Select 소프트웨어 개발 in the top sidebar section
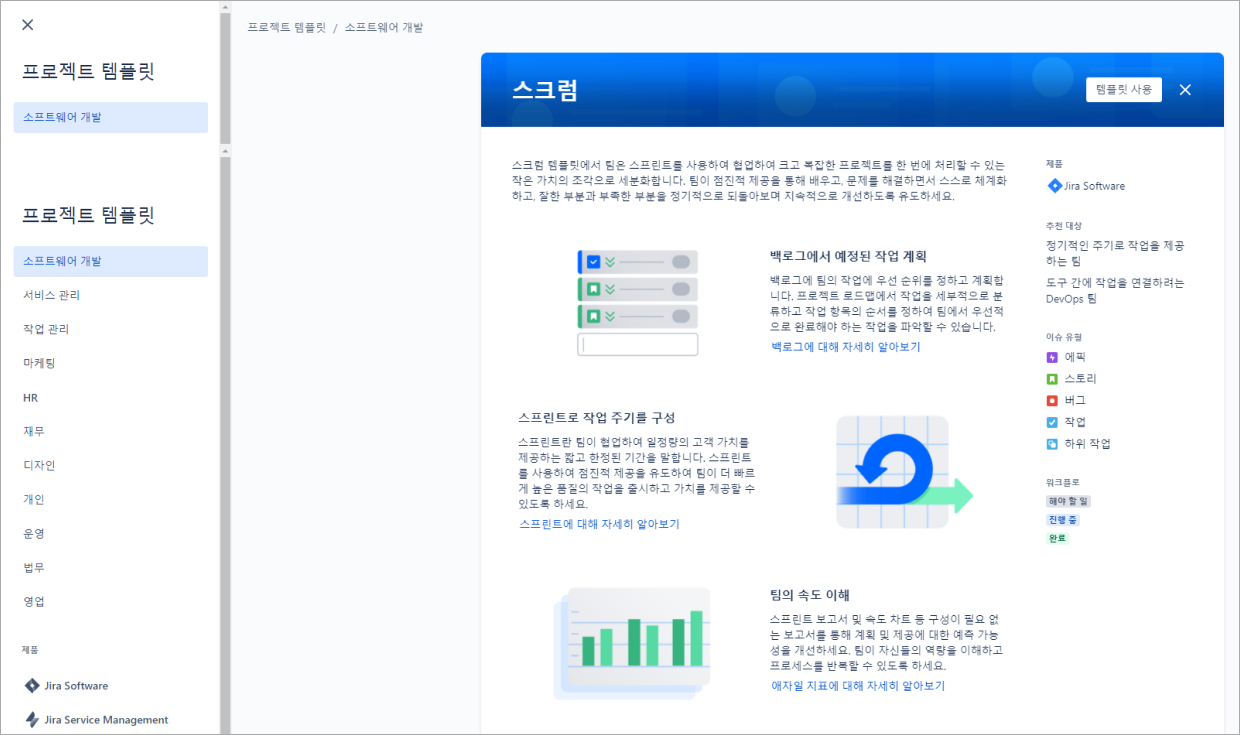Image resolution: width=1240 pixels, height=735 pixels. coord(111,117)
